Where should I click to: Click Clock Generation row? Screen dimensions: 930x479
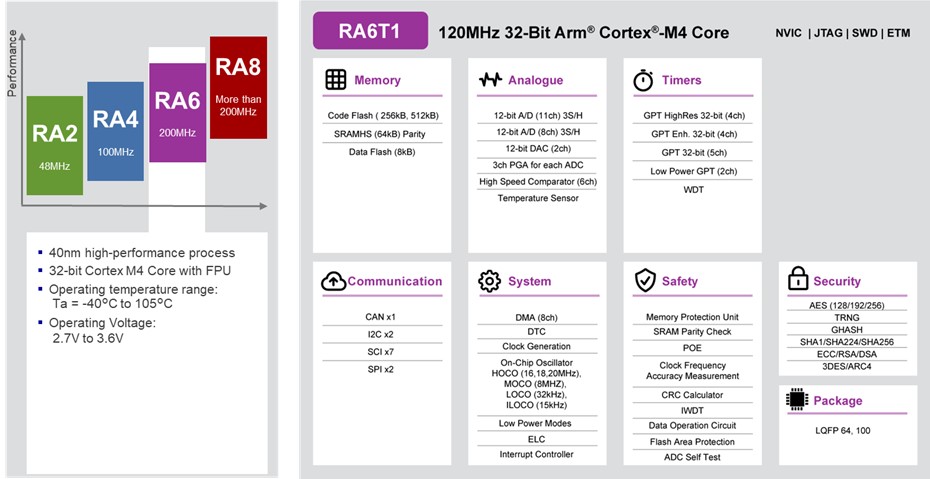tap(537, 346)
